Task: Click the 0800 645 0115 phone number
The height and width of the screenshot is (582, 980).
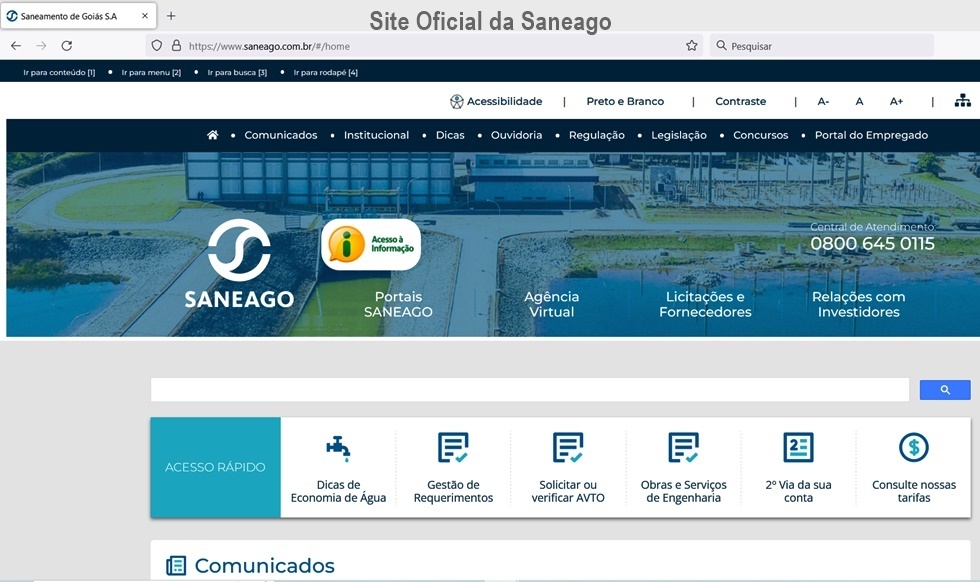Action: [872, 244]
